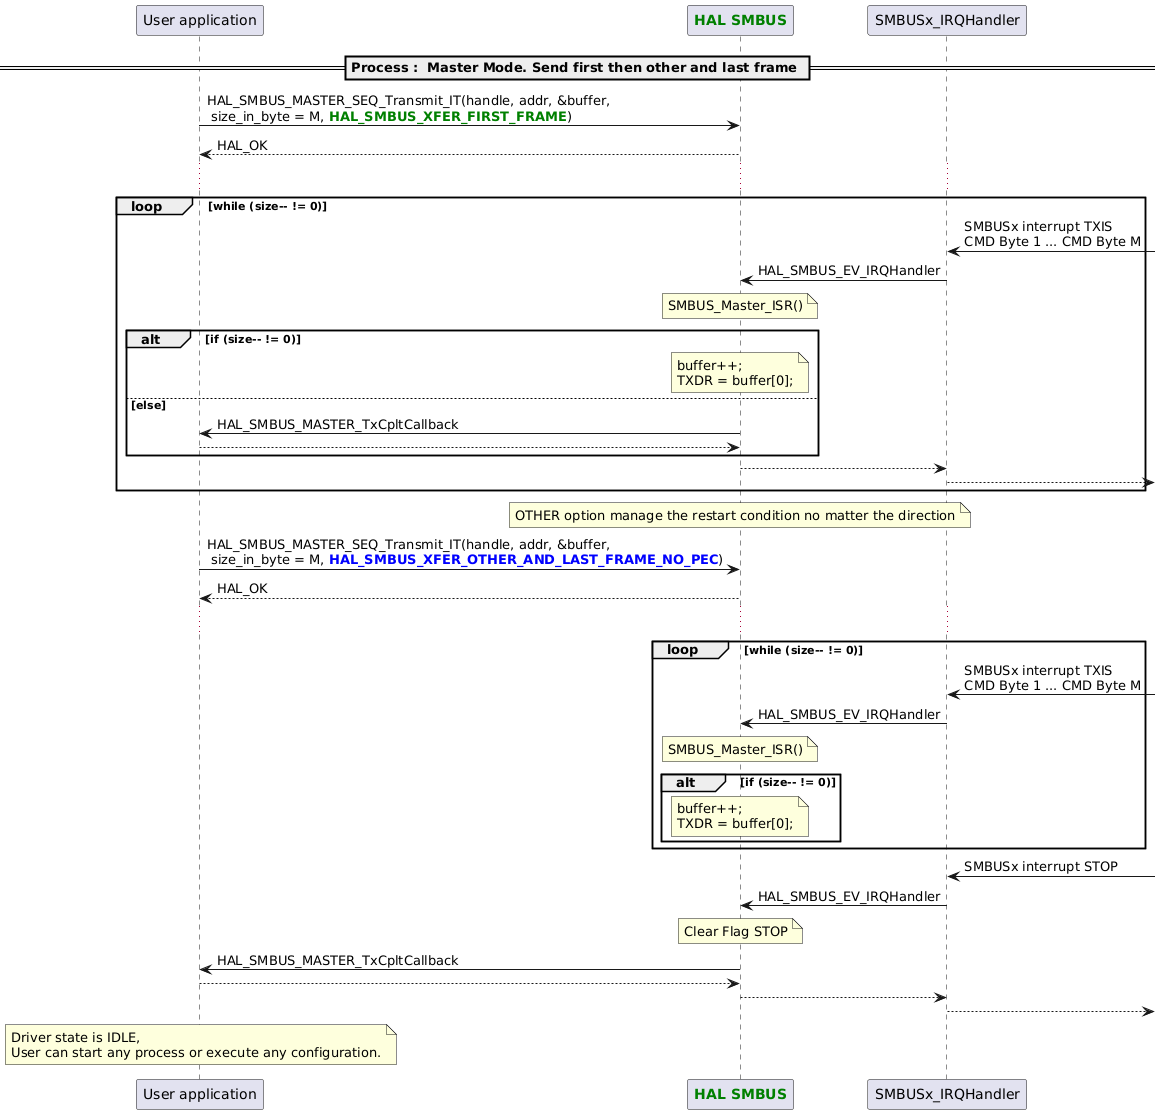Select the OTHER option restart condition note
The height and width of the screenshot is (1114, 1161).
(x=739, y=515)
